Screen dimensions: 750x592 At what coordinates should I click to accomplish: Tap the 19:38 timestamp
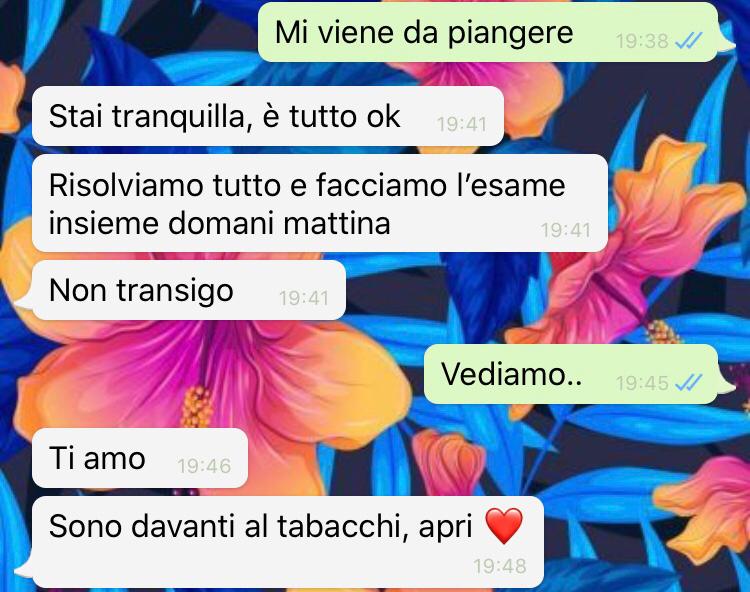pos(642,41)
